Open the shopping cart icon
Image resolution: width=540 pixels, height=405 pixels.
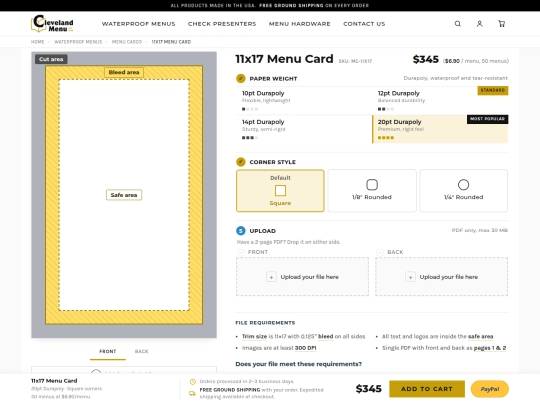point(501,24)
